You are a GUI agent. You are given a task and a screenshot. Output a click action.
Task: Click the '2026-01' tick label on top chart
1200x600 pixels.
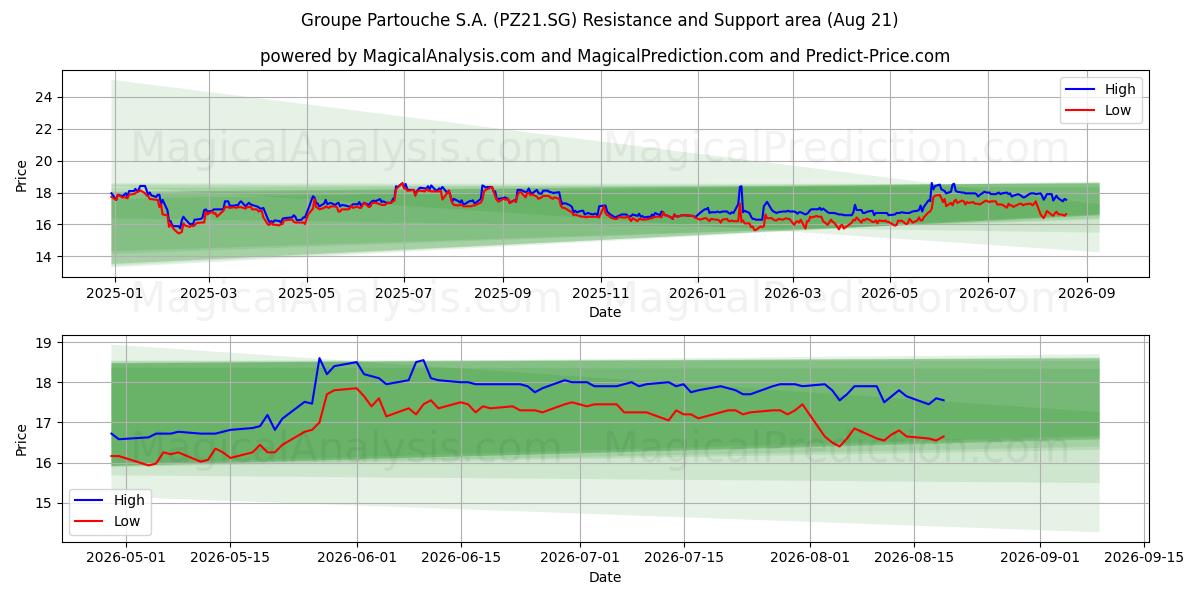698,293
